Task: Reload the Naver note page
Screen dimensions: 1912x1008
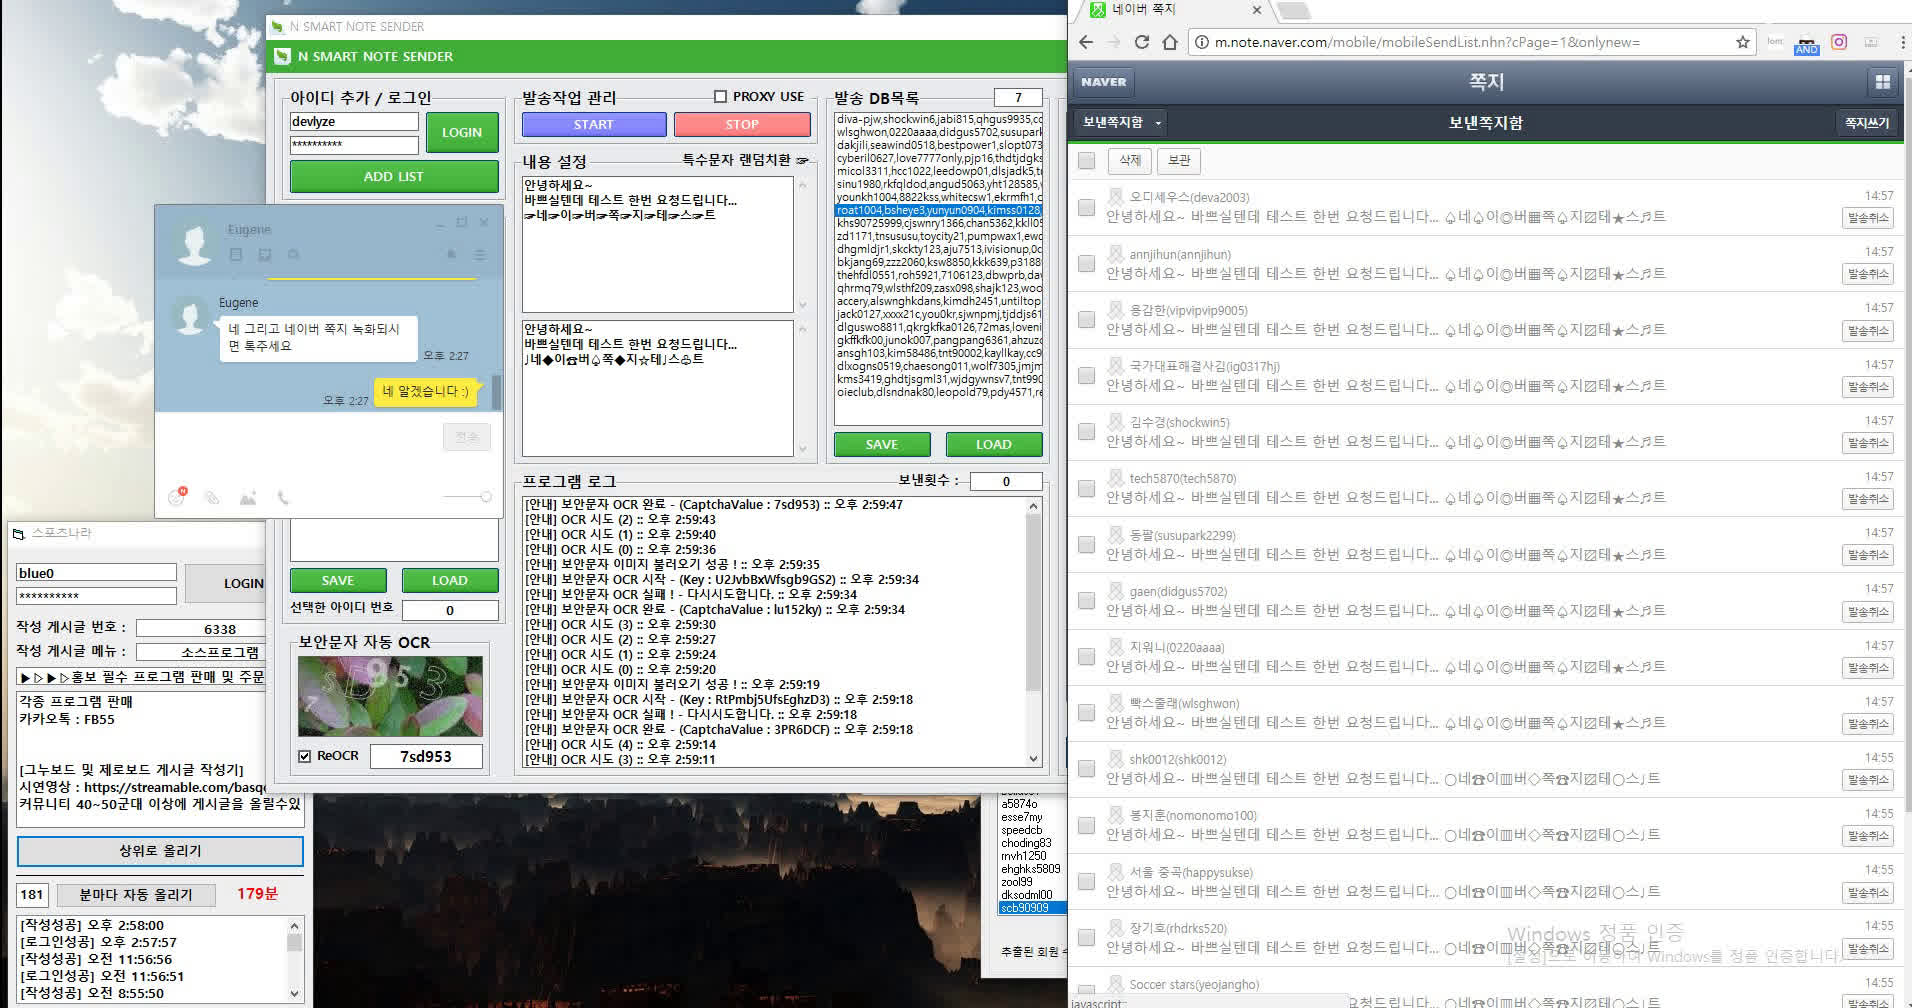Action: [x=1142, y=42]
